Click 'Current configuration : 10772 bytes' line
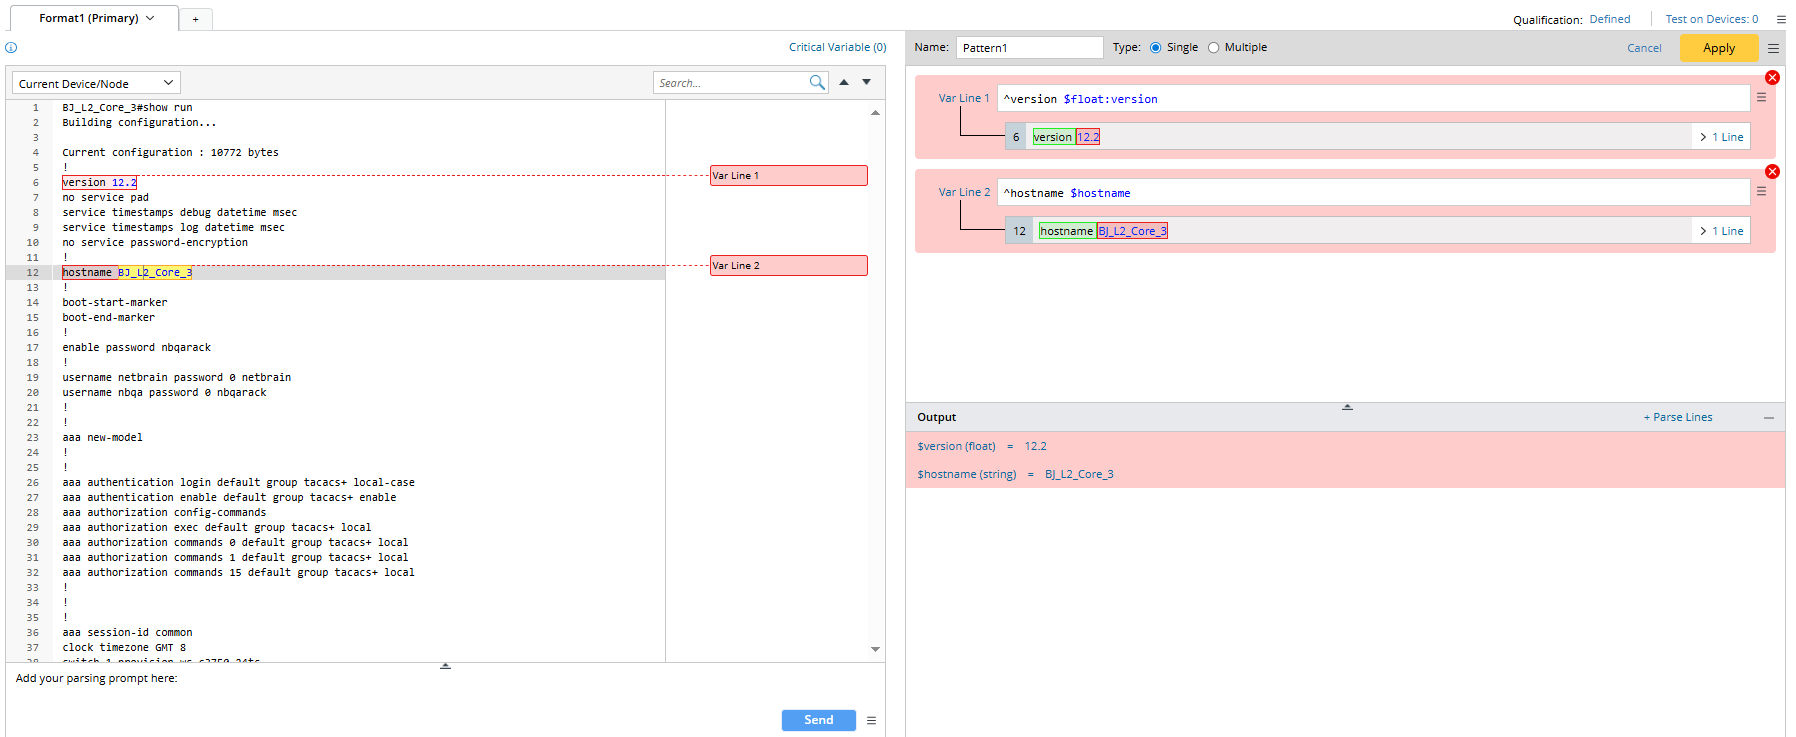This screenshot has height=737, width=1796. (x=170, y=152)
